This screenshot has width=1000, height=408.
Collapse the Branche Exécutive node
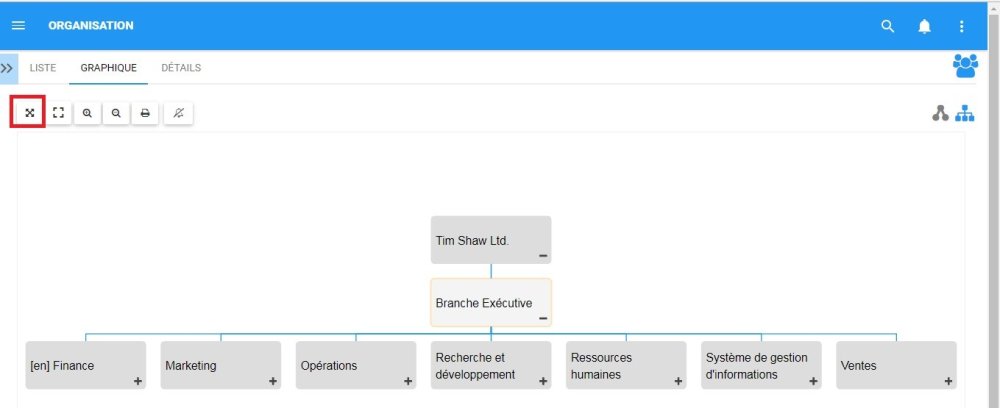[542, 319]
